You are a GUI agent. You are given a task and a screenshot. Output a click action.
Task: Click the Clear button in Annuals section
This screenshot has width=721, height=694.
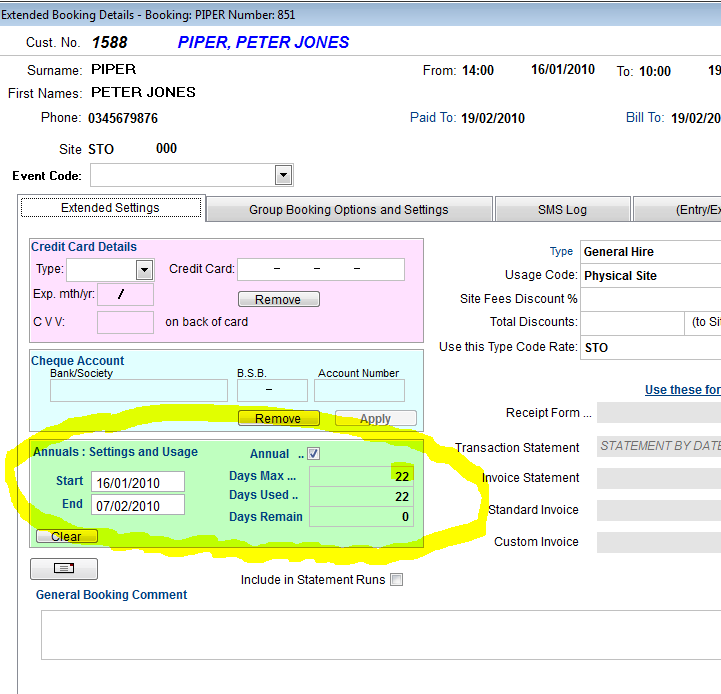(x=67, y=536)
